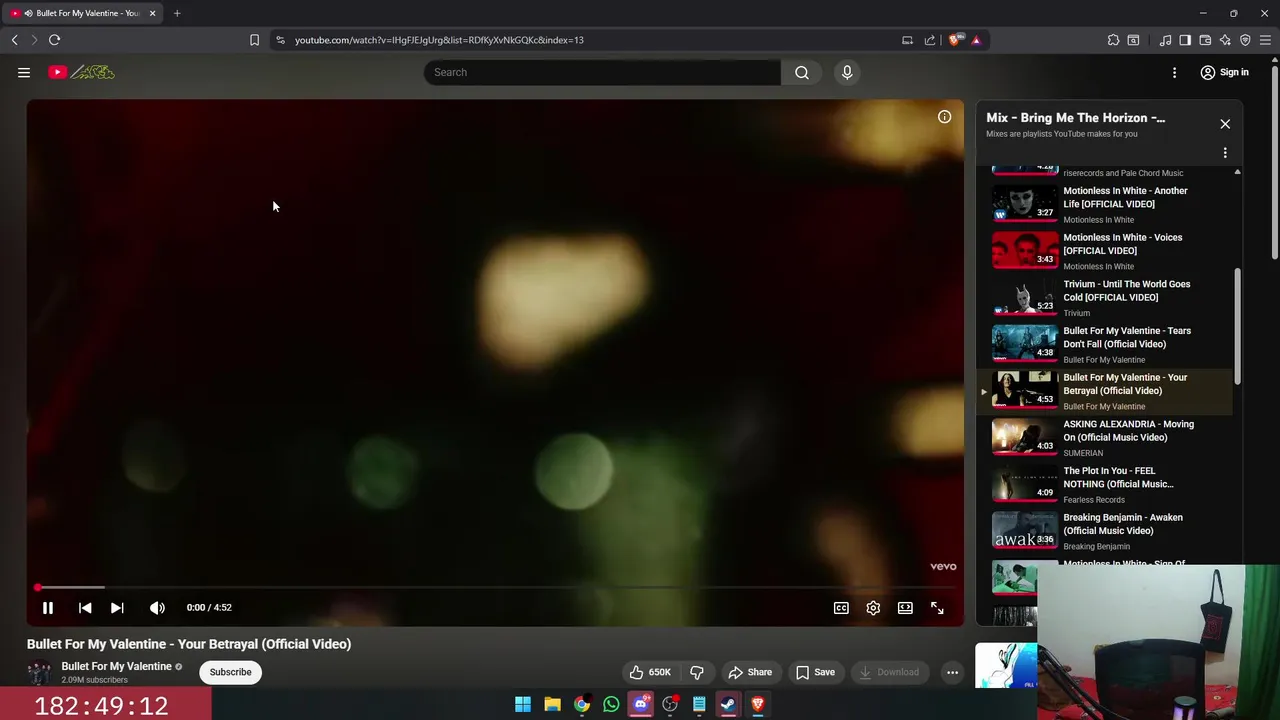1280x720 pixels.
Task: Play Trivium - Until The World Goes Cold
Action: 1106,297
